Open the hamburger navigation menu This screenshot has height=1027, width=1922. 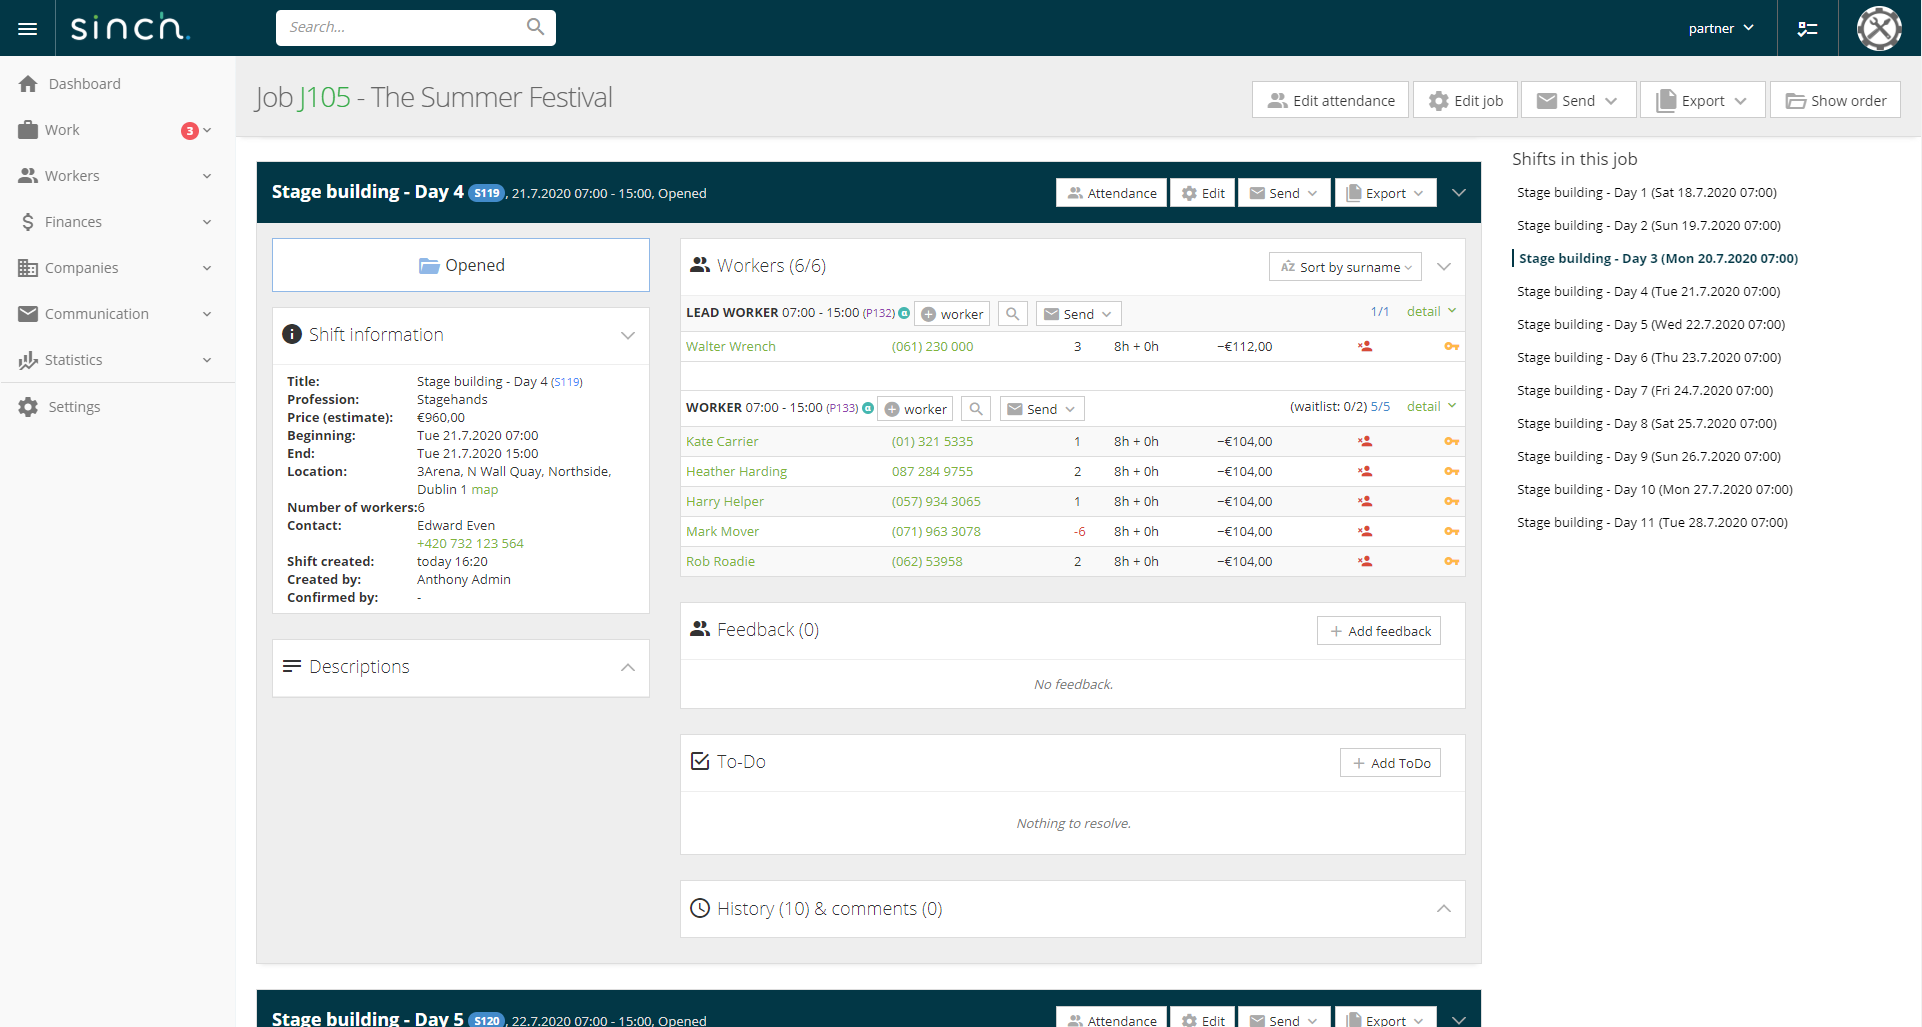(x=27, y=27)
